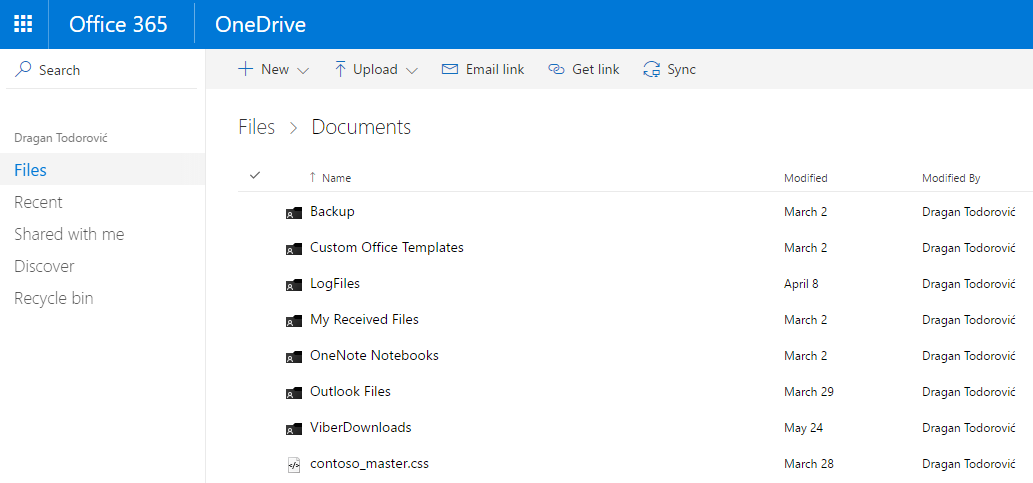
Task: Open the Office 365 app launcher grid
Action: tap(24, 24)
